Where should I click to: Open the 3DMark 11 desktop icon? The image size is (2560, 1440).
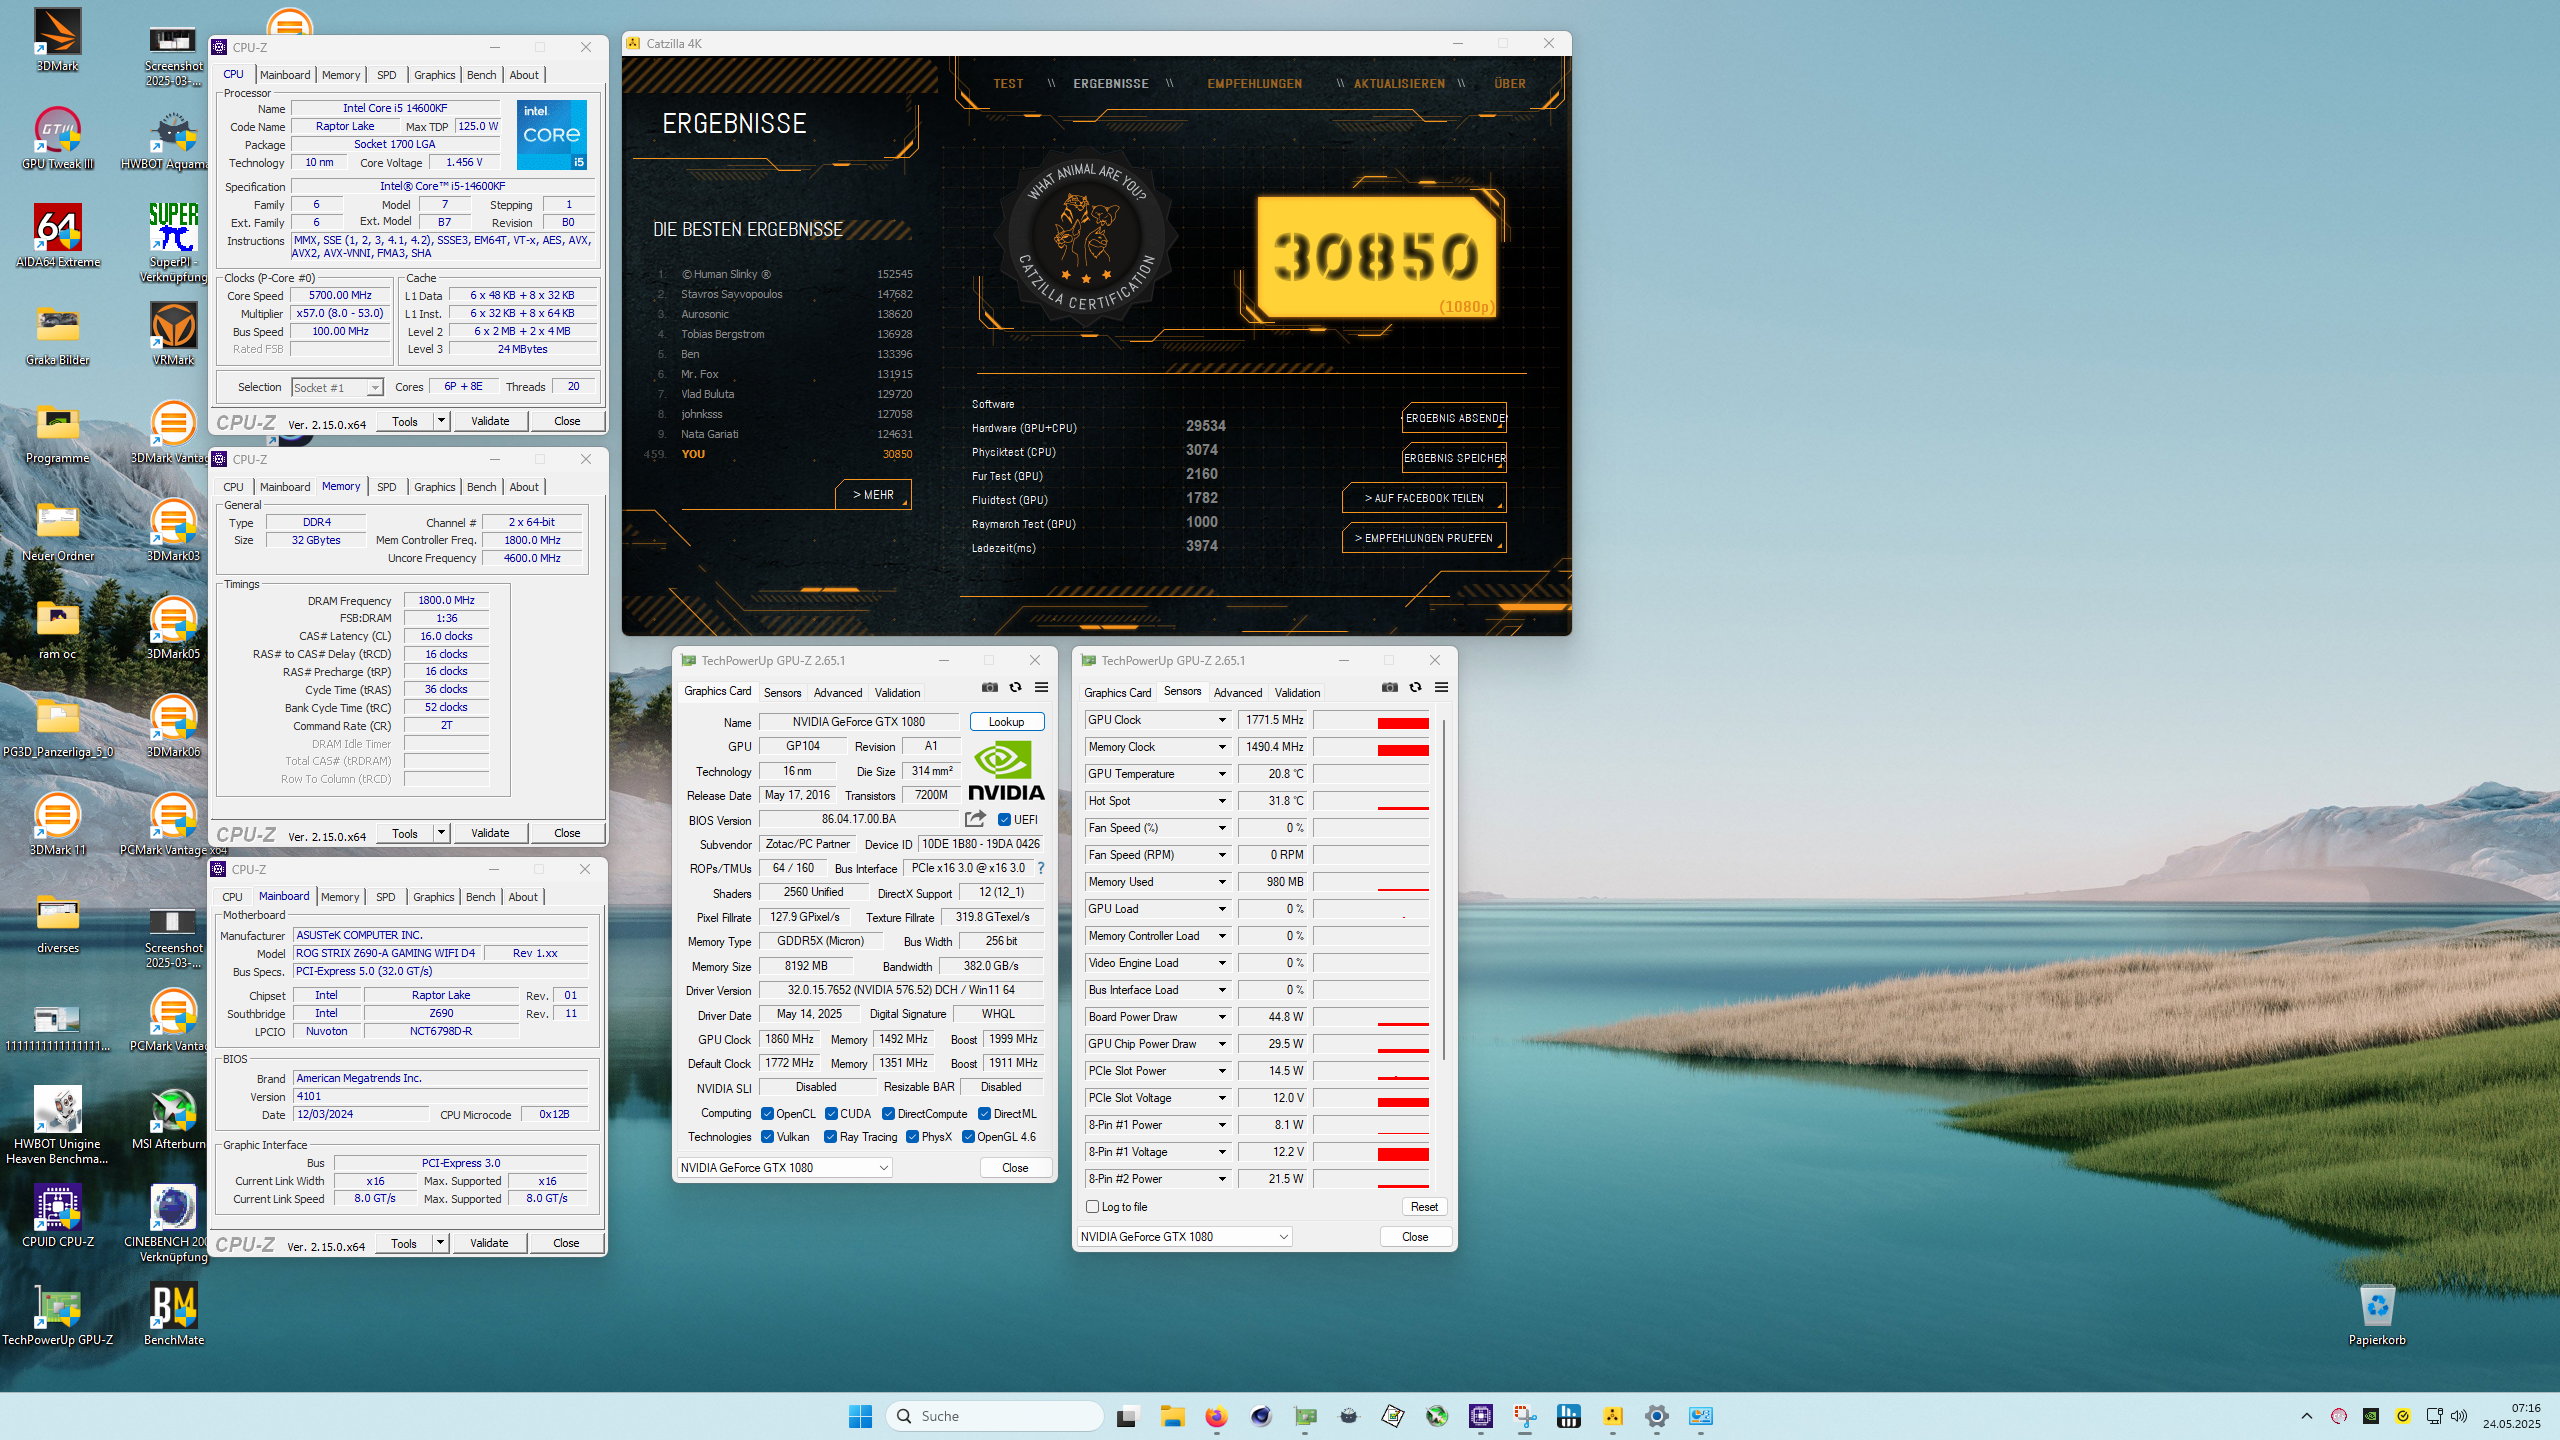coord(57,824)
